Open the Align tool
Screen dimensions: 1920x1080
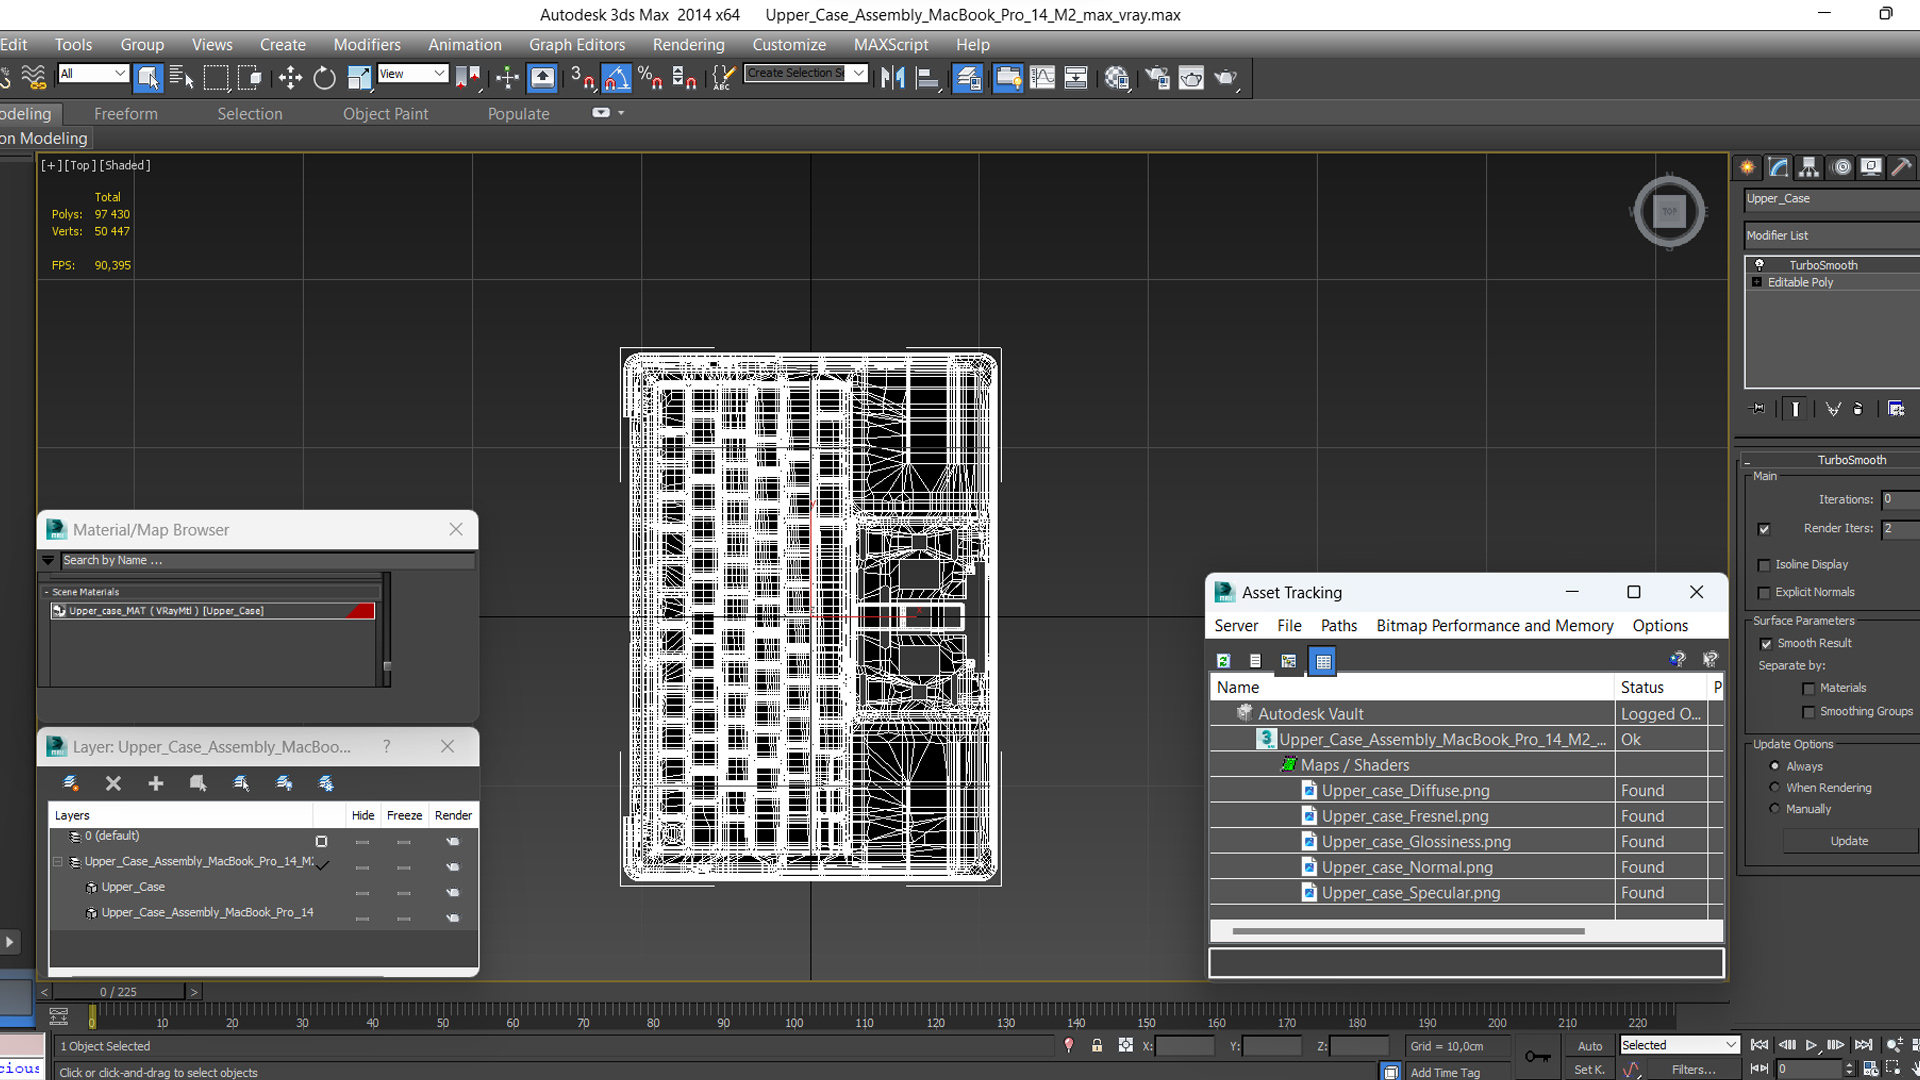click(x=927, y=77)
